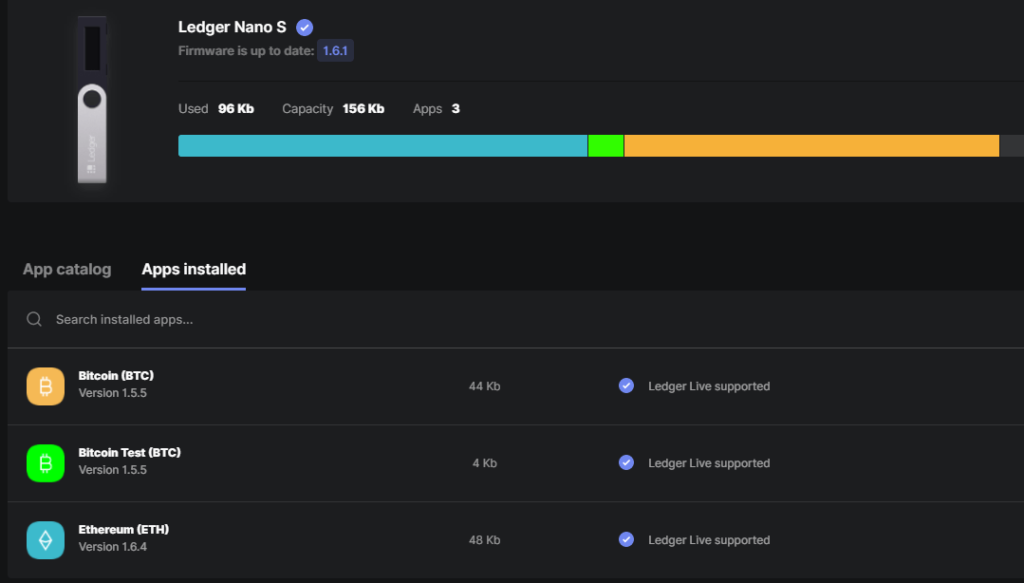
Task: Click the Ledger Nano S device title
Action: point(232,28)
